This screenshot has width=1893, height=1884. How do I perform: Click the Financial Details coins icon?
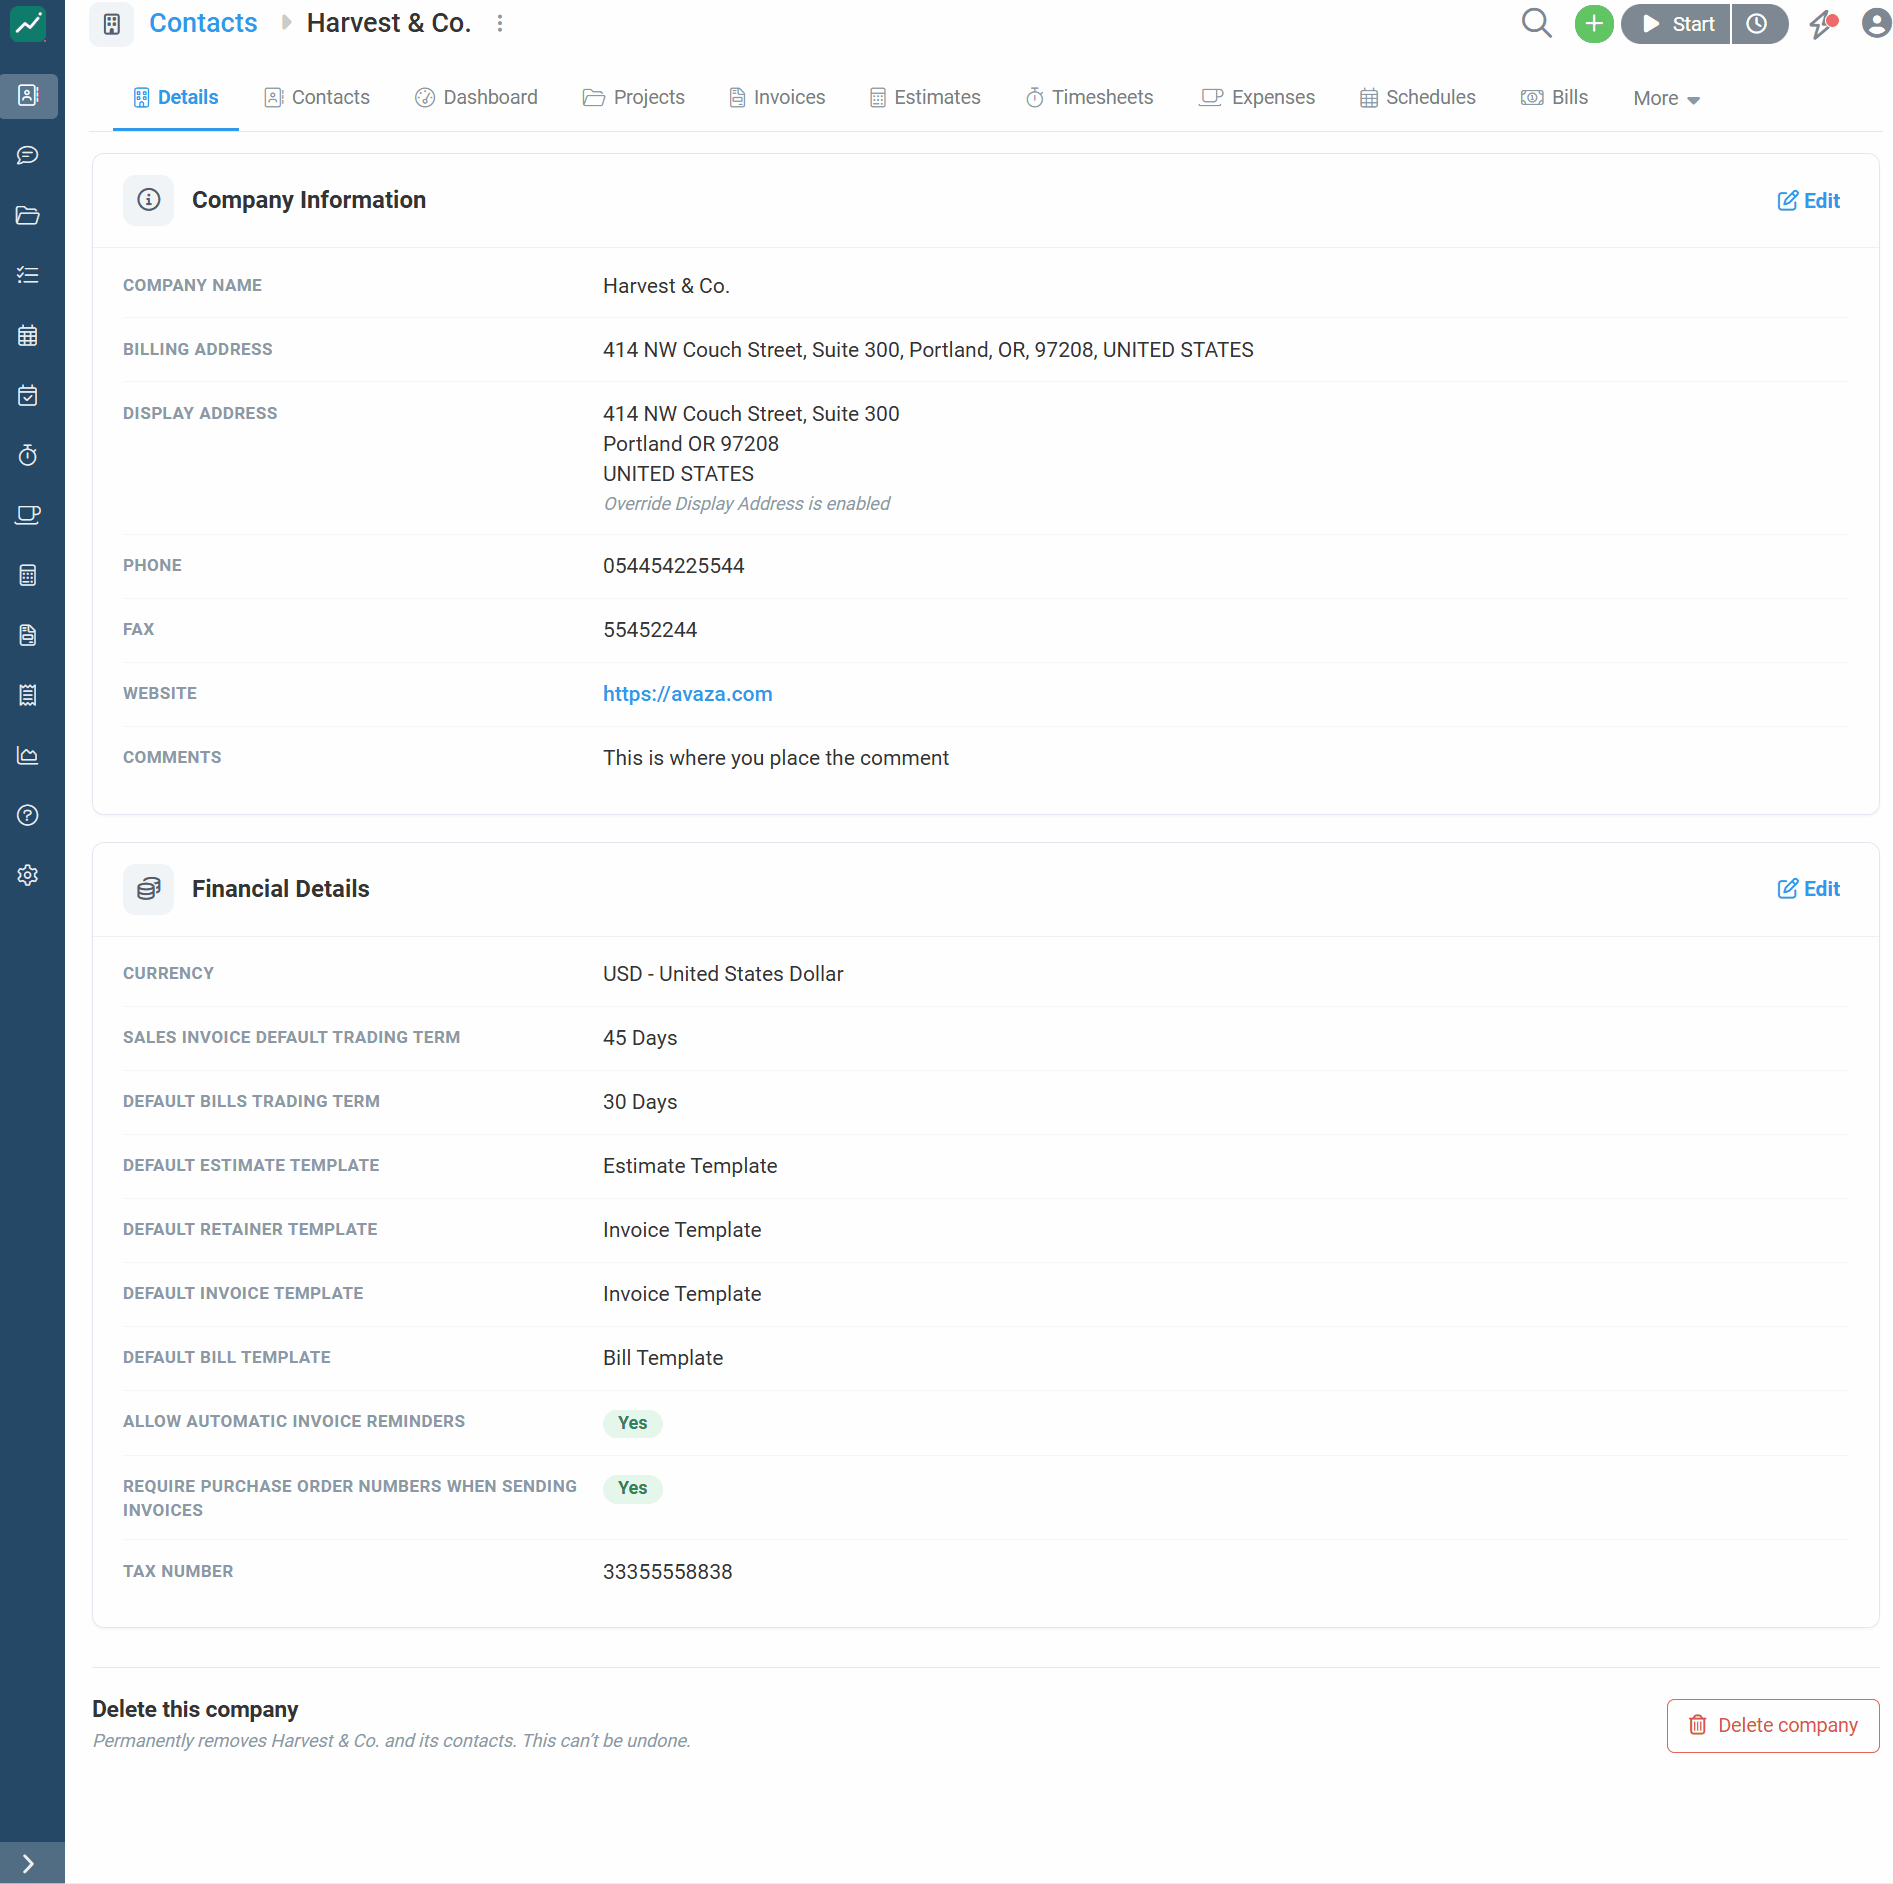tap(148, 889)
